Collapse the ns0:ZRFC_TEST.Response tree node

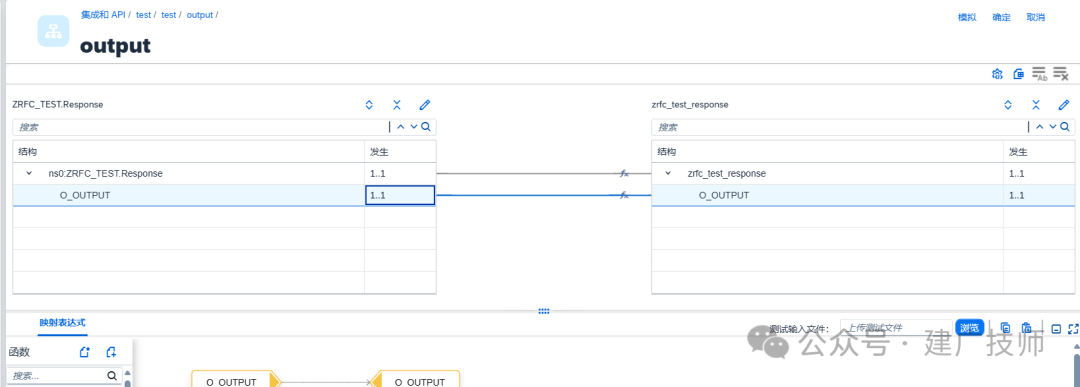(29, 174)
